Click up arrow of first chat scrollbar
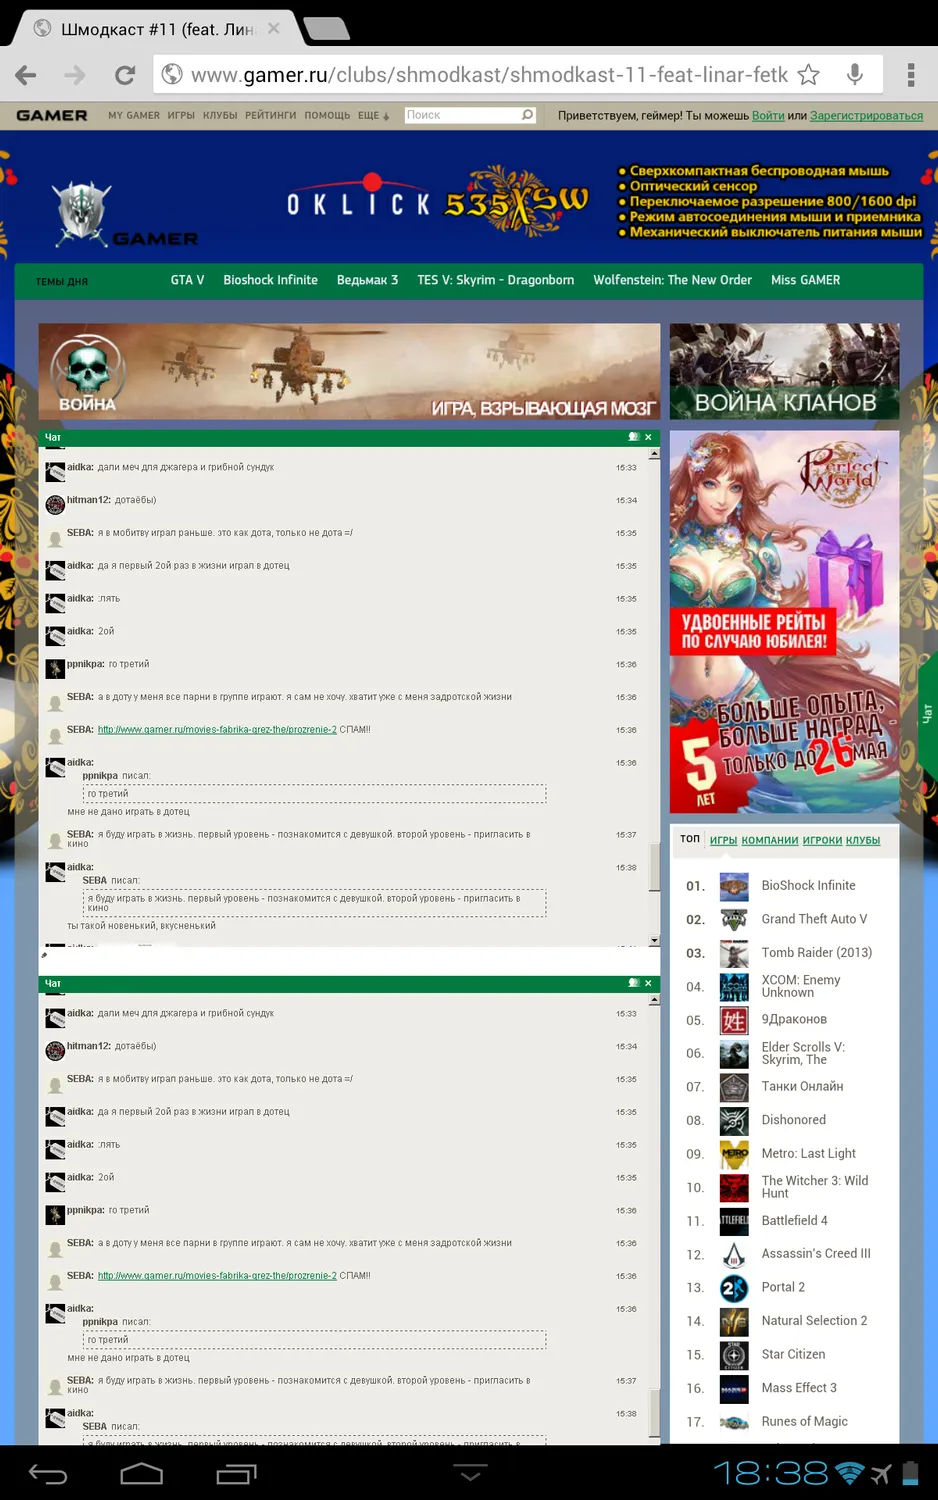The image size is (938, 1500). click(654, 454)
